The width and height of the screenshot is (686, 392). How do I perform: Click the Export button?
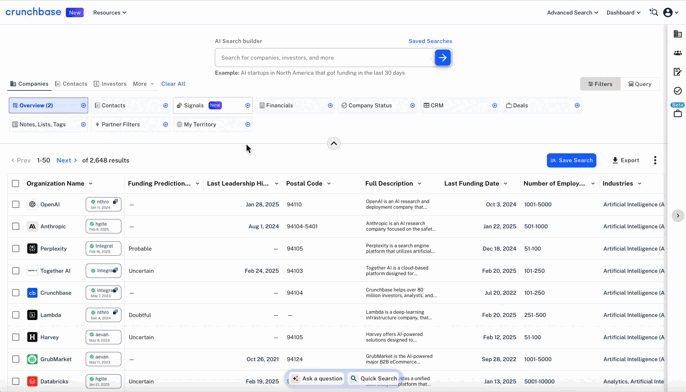pyautogui.click(x=626, y=160)
